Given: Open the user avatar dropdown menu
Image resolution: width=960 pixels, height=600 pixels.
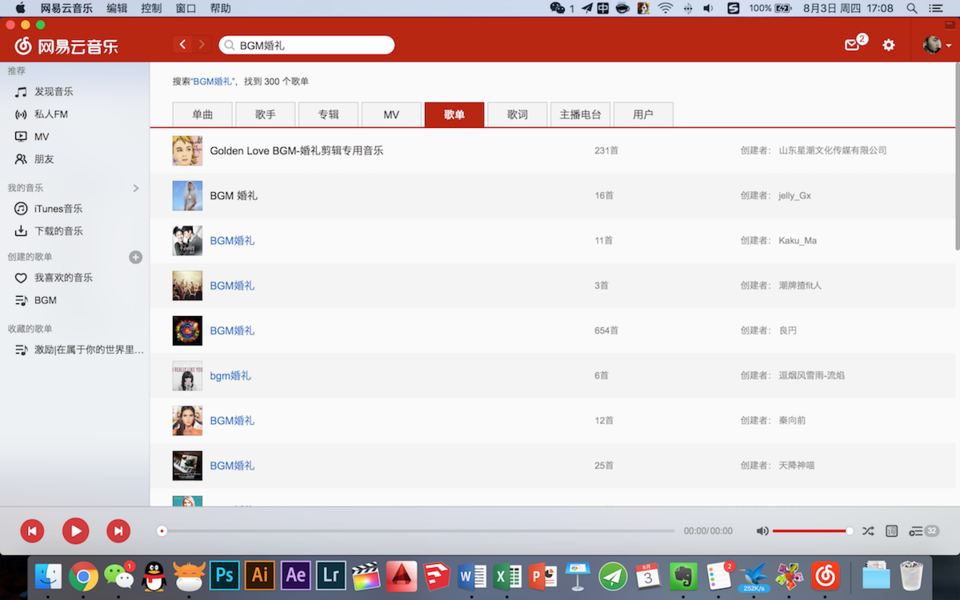Looking at the screenshot, I should coord(937,45).
